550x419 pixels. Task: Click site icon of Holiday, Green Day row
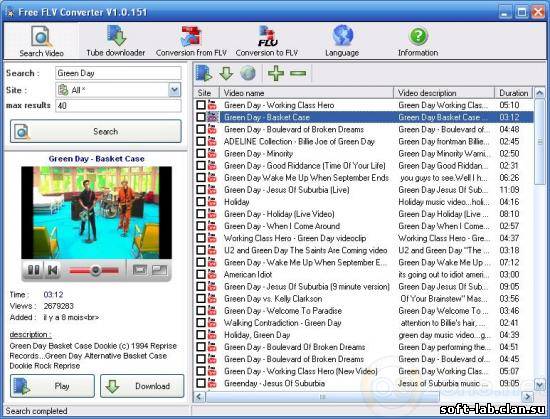[x=212, y=335]
